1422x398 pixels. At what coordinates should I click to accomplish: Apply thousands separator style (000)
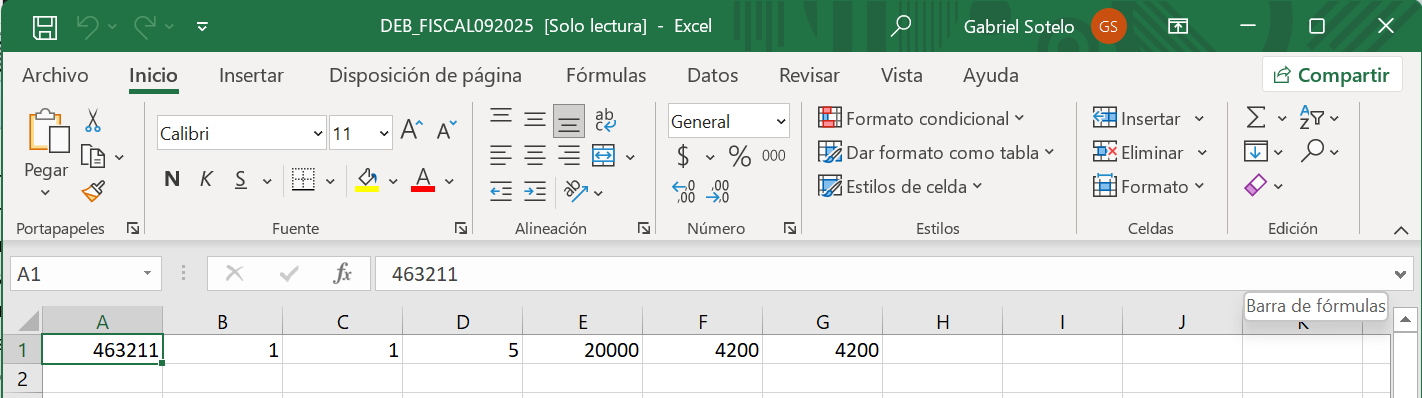pos(774,156)
